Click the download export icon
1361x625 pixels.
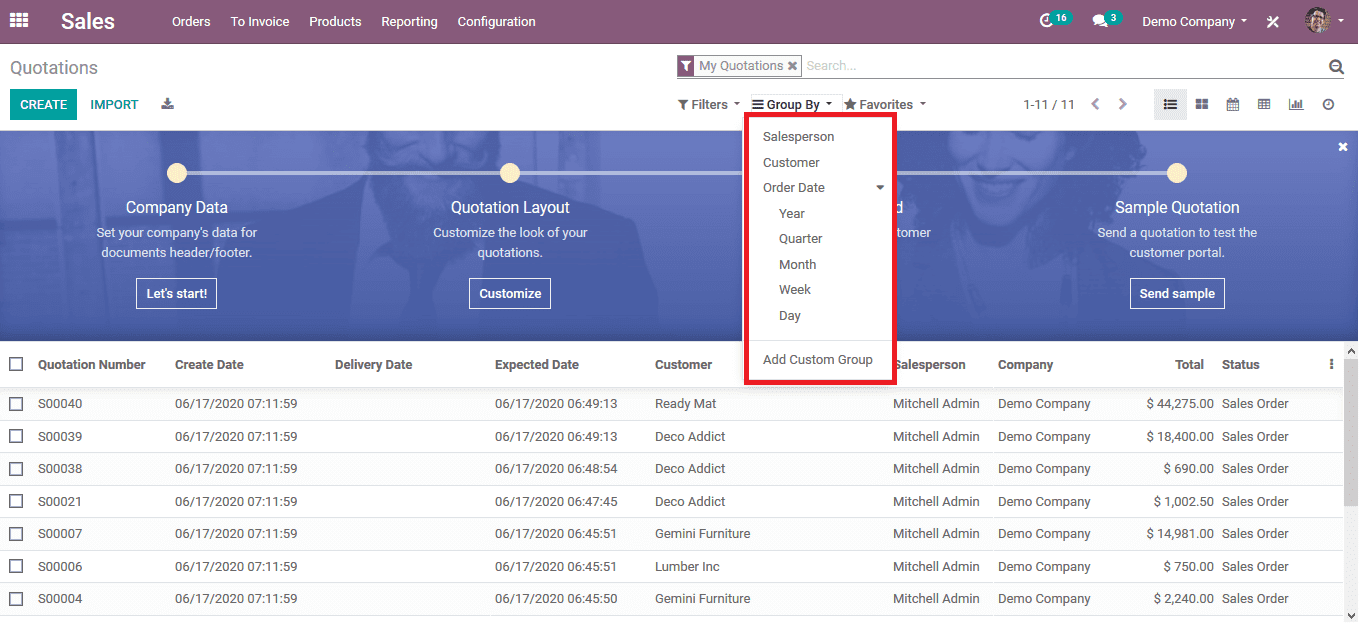[x=168, y=104]
